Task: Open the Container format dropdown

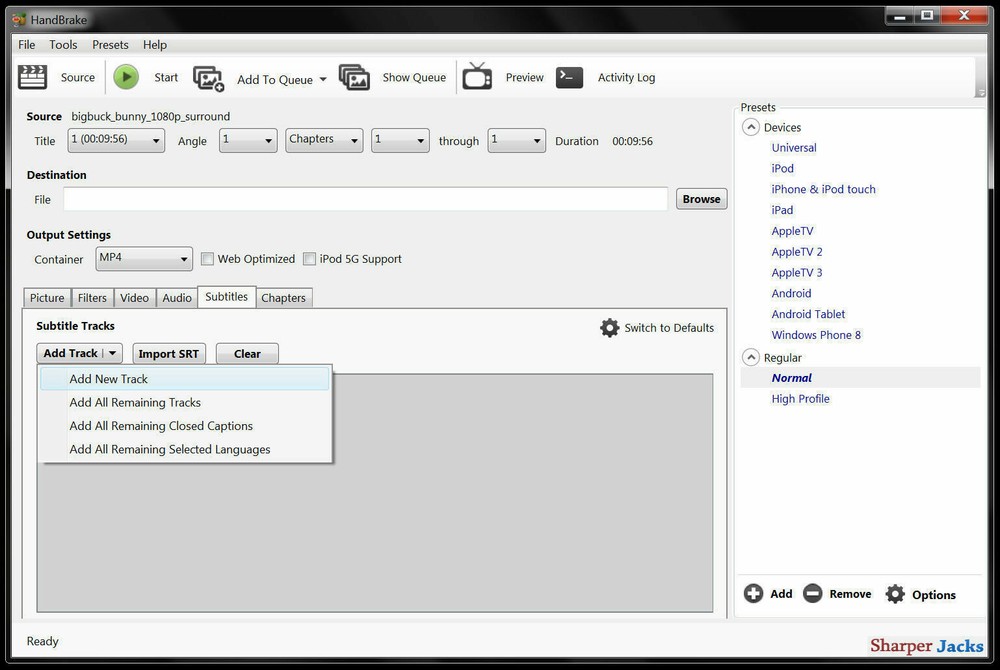Action: (x=187, y=258)
